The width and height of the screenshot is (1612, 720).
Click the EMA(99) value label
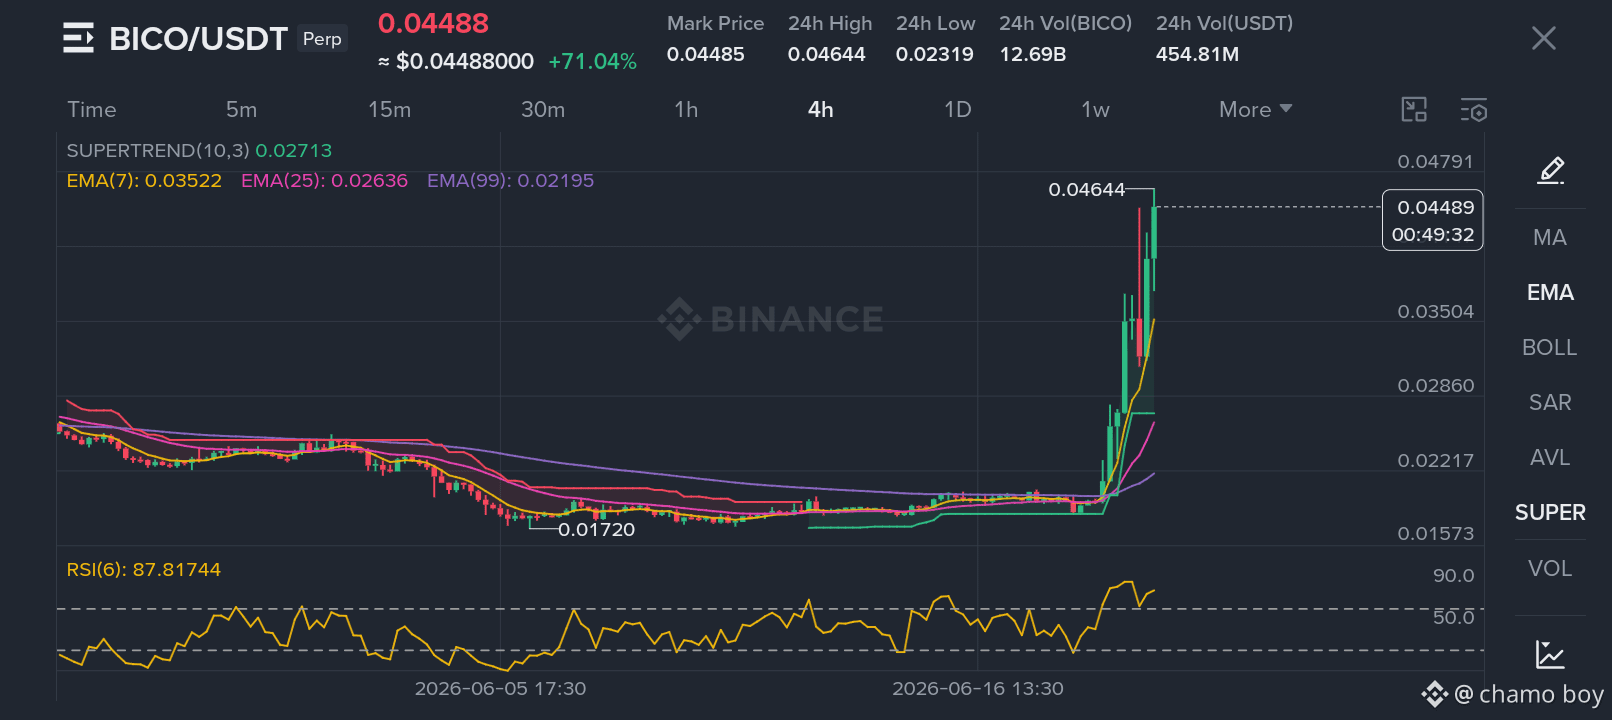pyautogui.click(x=510, y=180)
